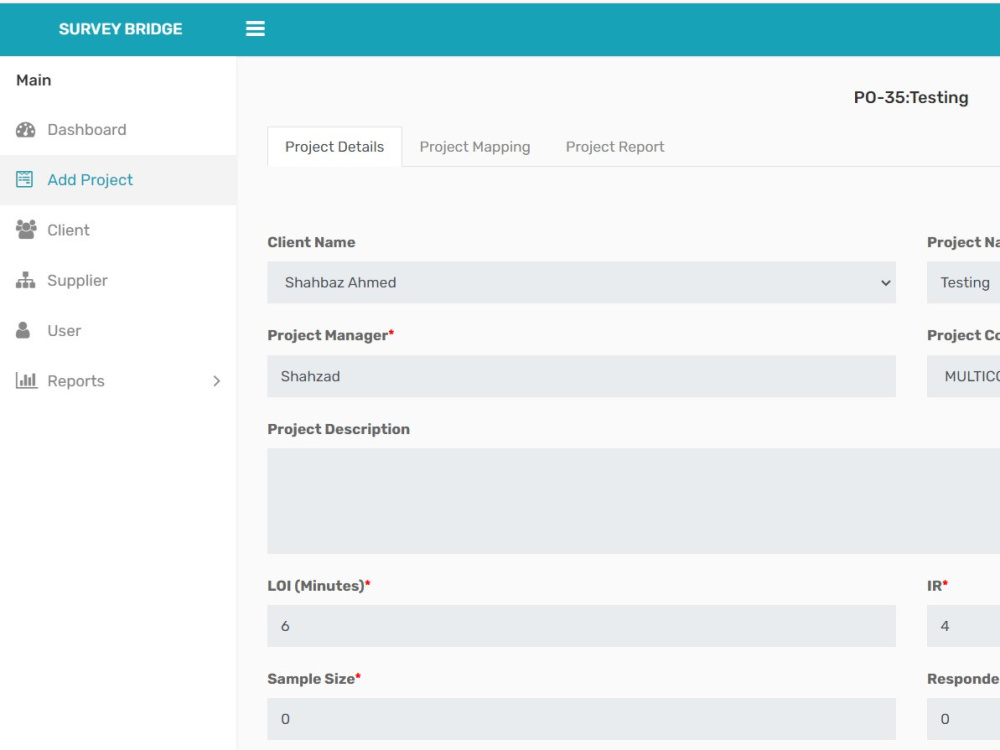Select Add Project in sidebar
The width and height of the screenshot is (1000, 750).
point(118,180)
